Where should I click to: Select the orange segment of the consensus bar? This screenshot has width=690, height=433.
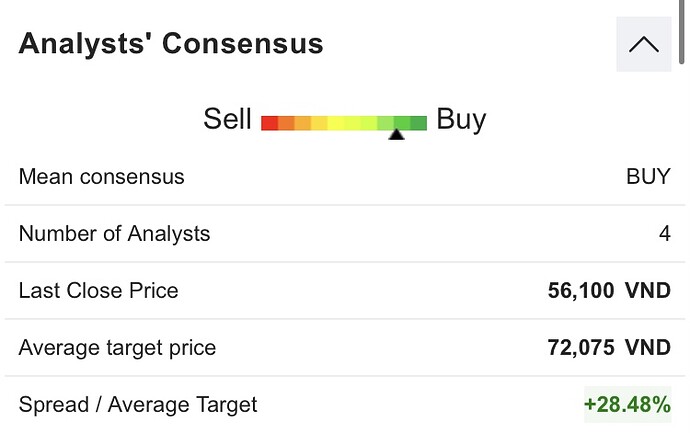point(286,123)
